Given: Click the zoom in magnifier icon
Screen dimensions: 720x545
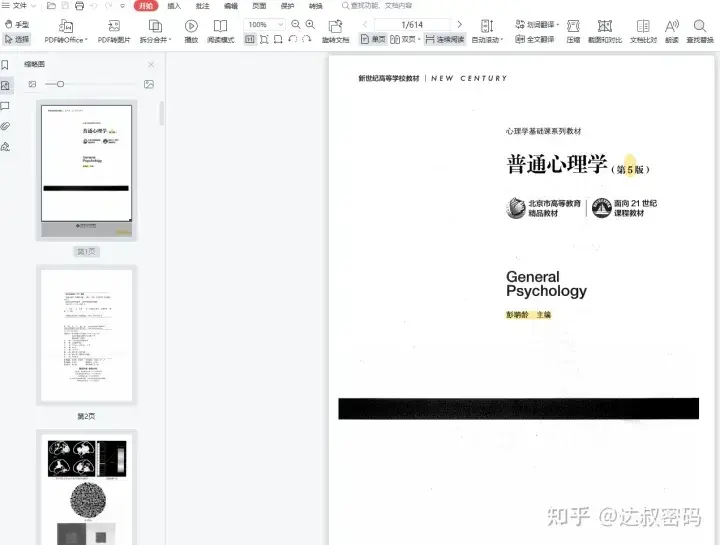Looking at the screenshot, I should point(310,24).
